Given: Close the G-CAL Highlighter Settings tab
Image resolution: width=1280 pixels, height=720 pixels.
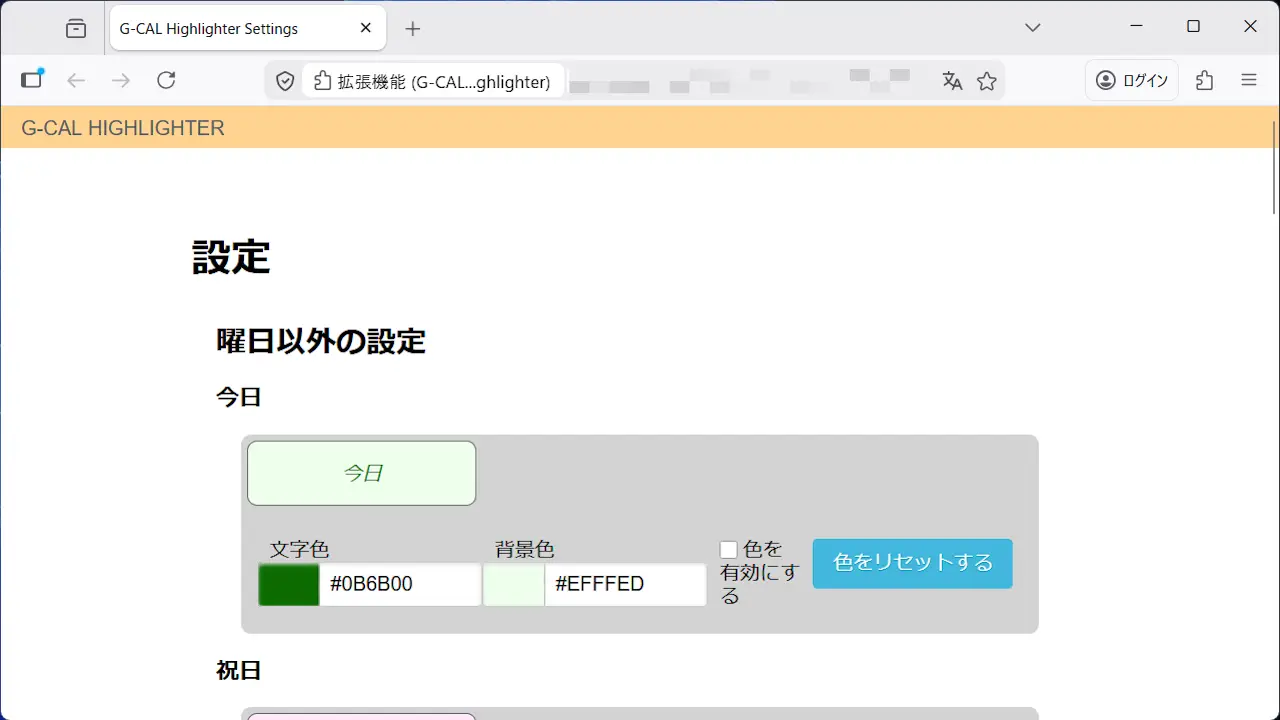Looking at the screenshot, I should tap(366, 29).
